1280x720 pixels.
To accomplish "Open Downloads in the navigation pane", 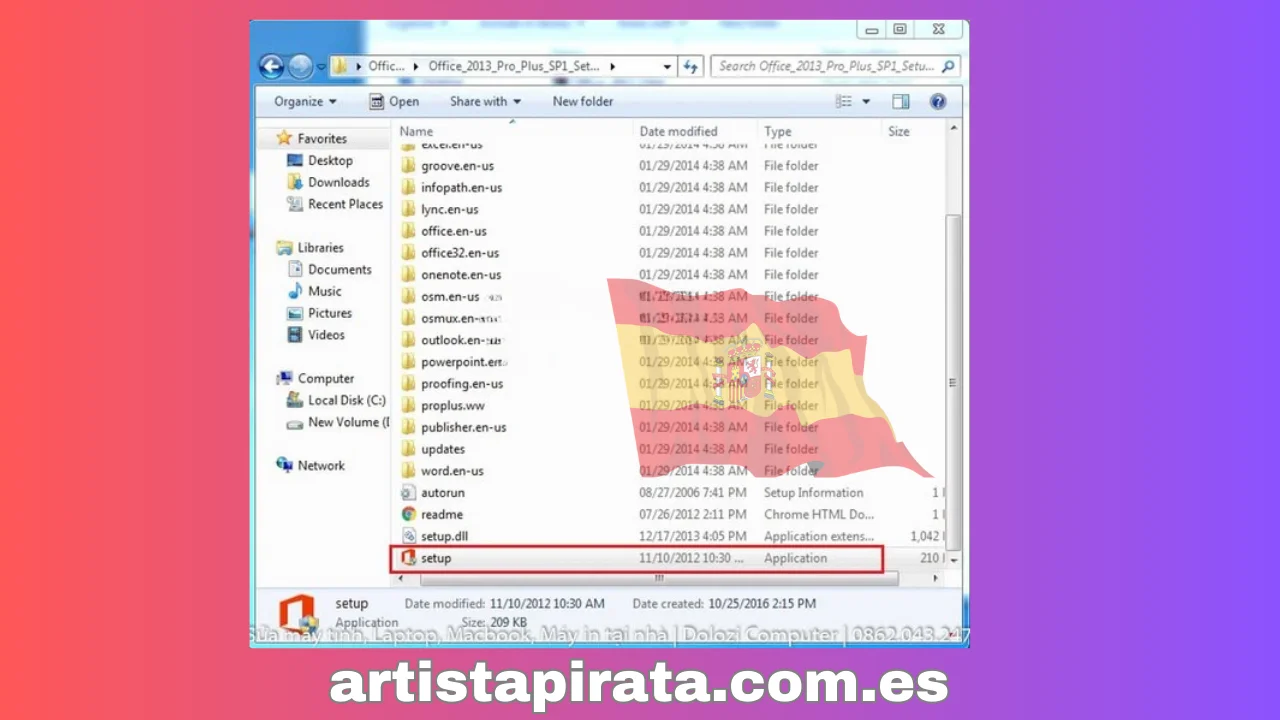I will tap(338, 182).
